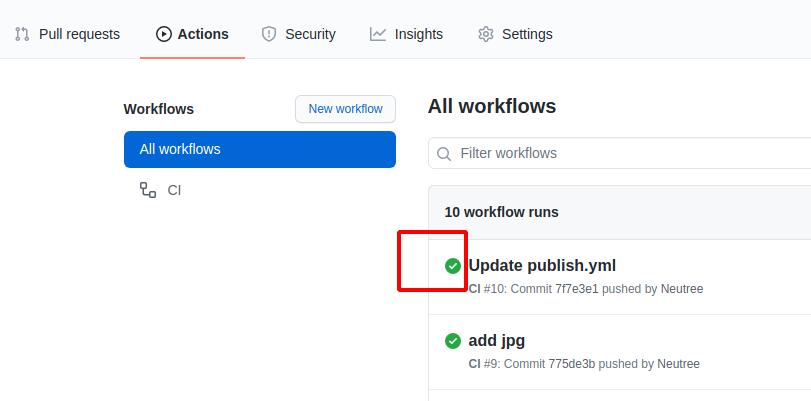Select the CI workflow entry
The height and width of the screenshot is (401, 811).
[174, 190]
